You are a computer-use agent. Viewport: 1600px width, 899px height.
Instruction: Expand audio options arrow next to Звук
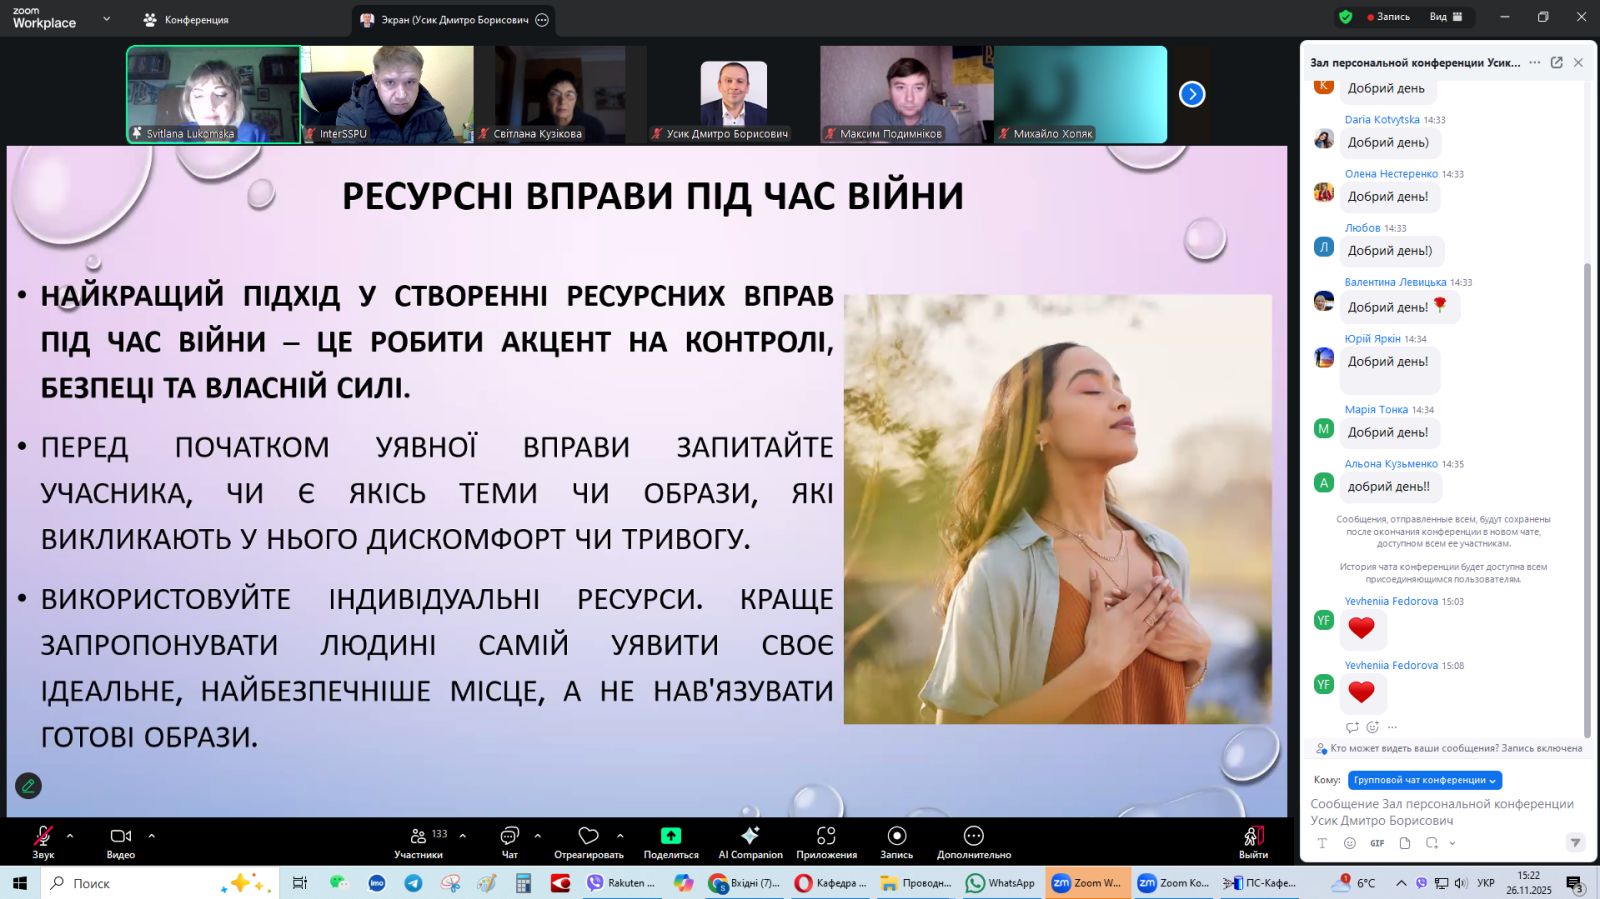(x=70, y=835)
